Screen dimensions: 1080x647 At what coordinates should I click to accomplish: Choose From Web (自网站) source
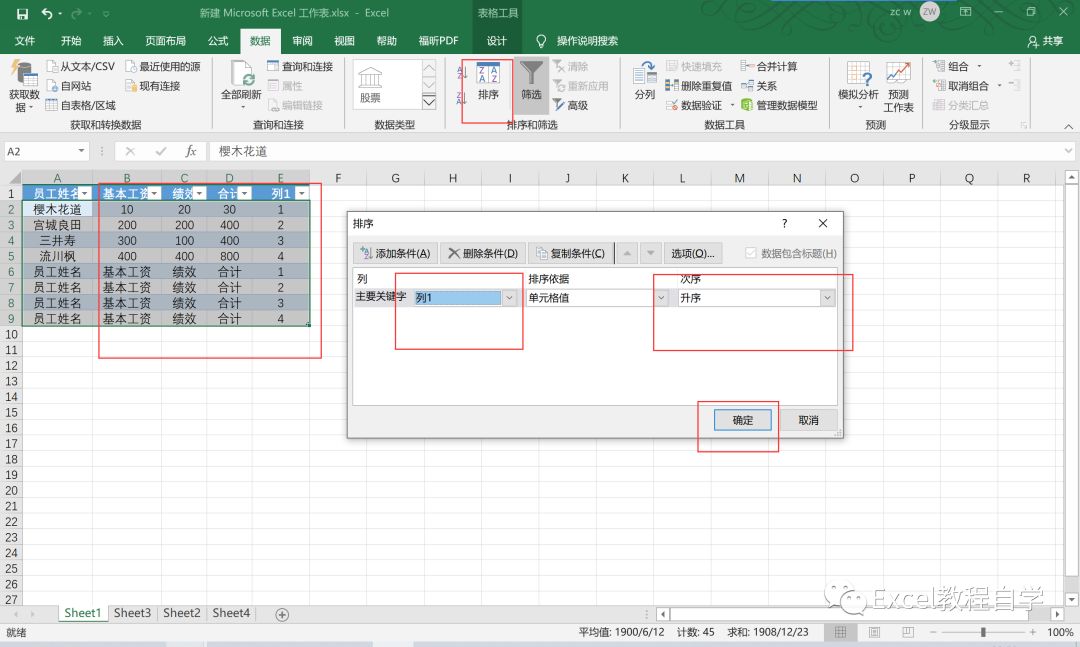click(x=69, y=85)
